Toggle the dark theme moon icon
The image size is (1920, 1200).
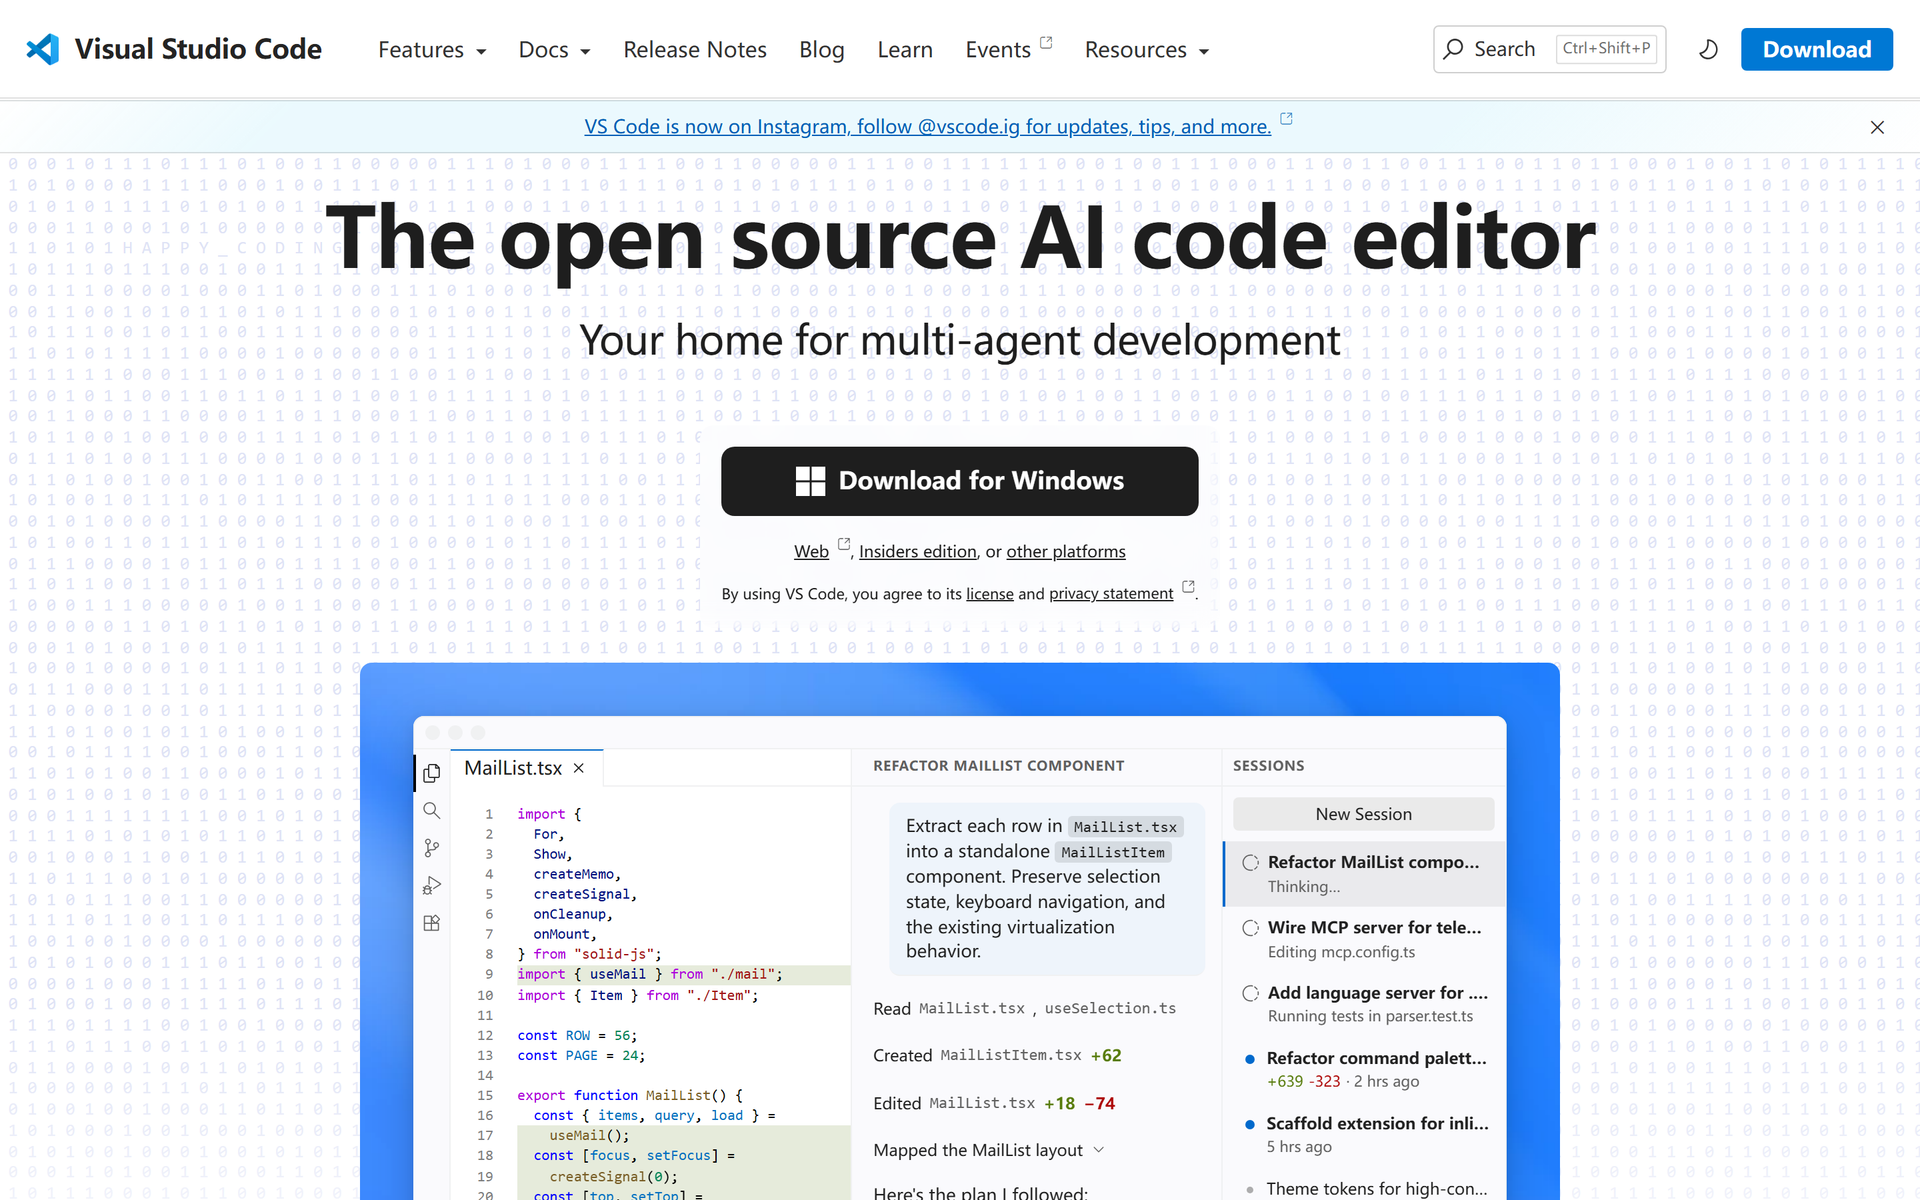[x=1708, y=49]
